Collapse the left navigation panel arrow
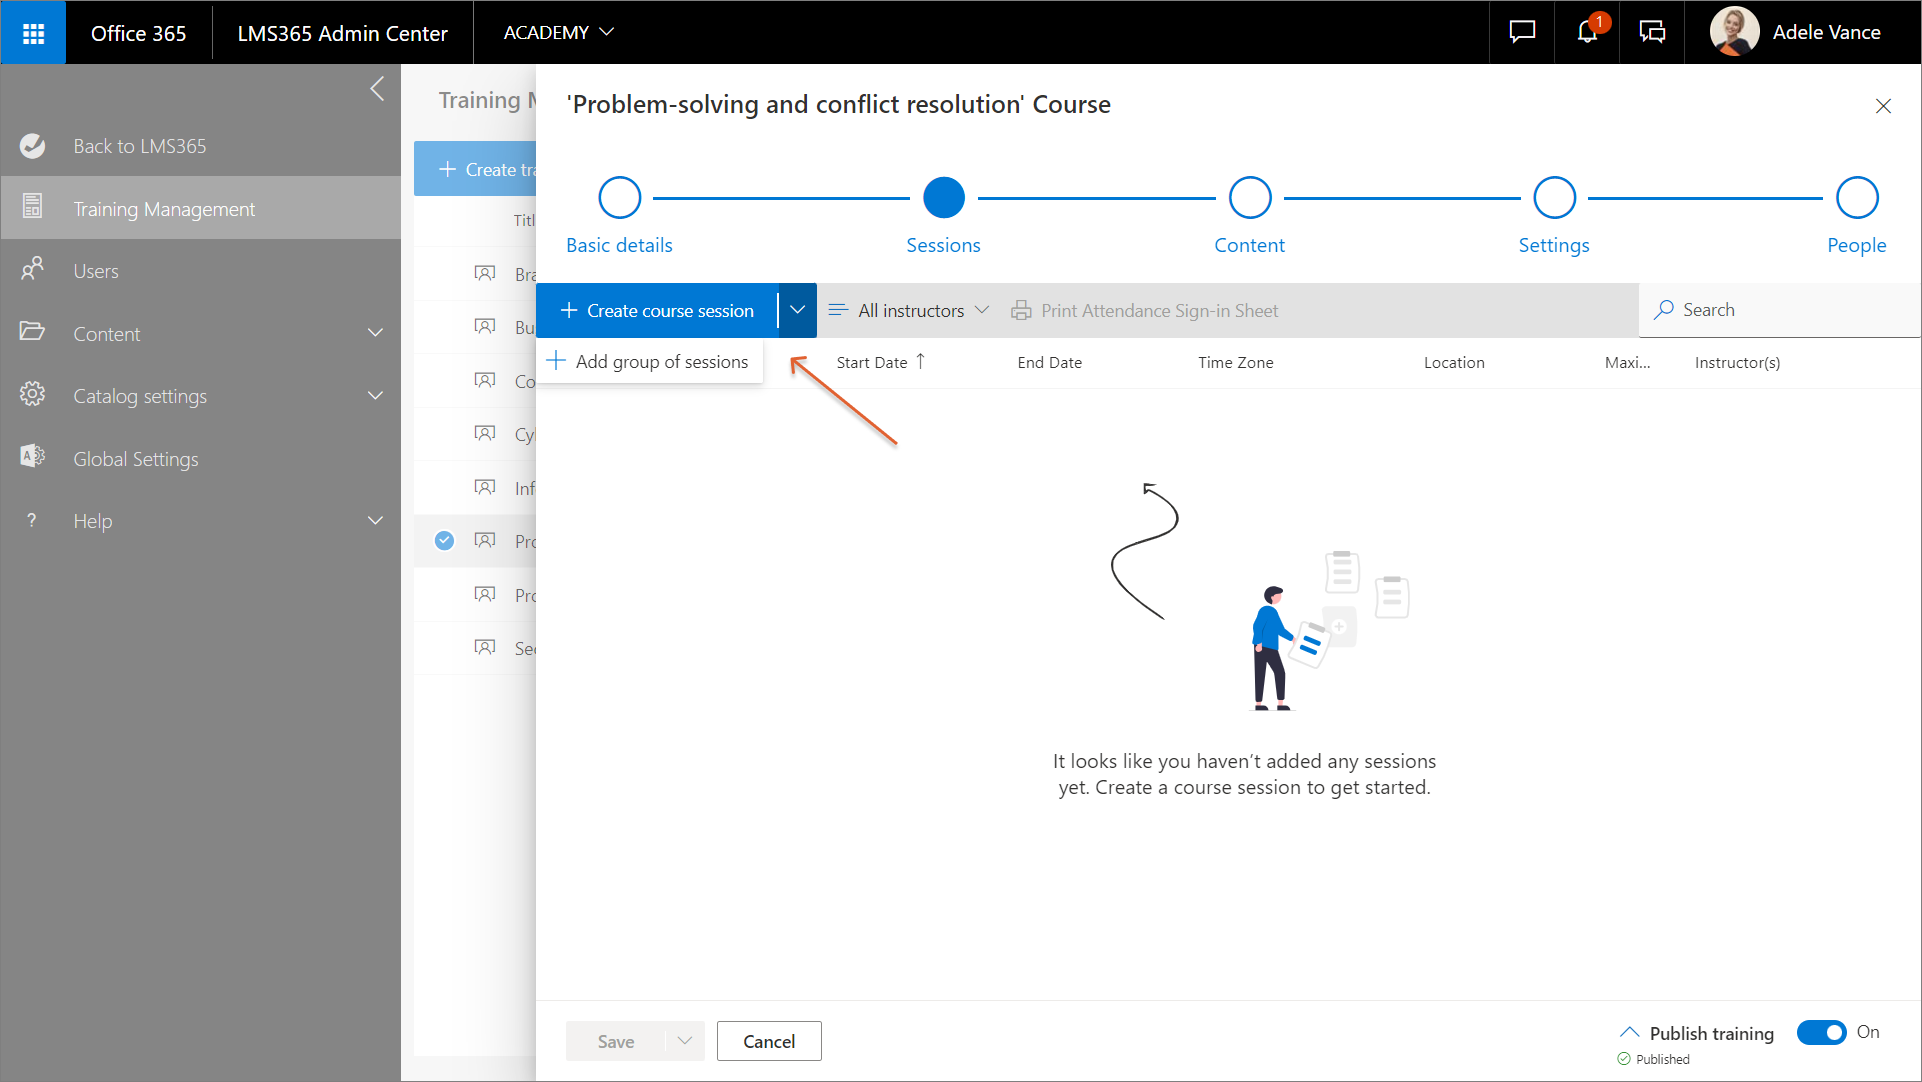Image resolution: width=1922 pixels, height=1082 pixels. point(377,89)
